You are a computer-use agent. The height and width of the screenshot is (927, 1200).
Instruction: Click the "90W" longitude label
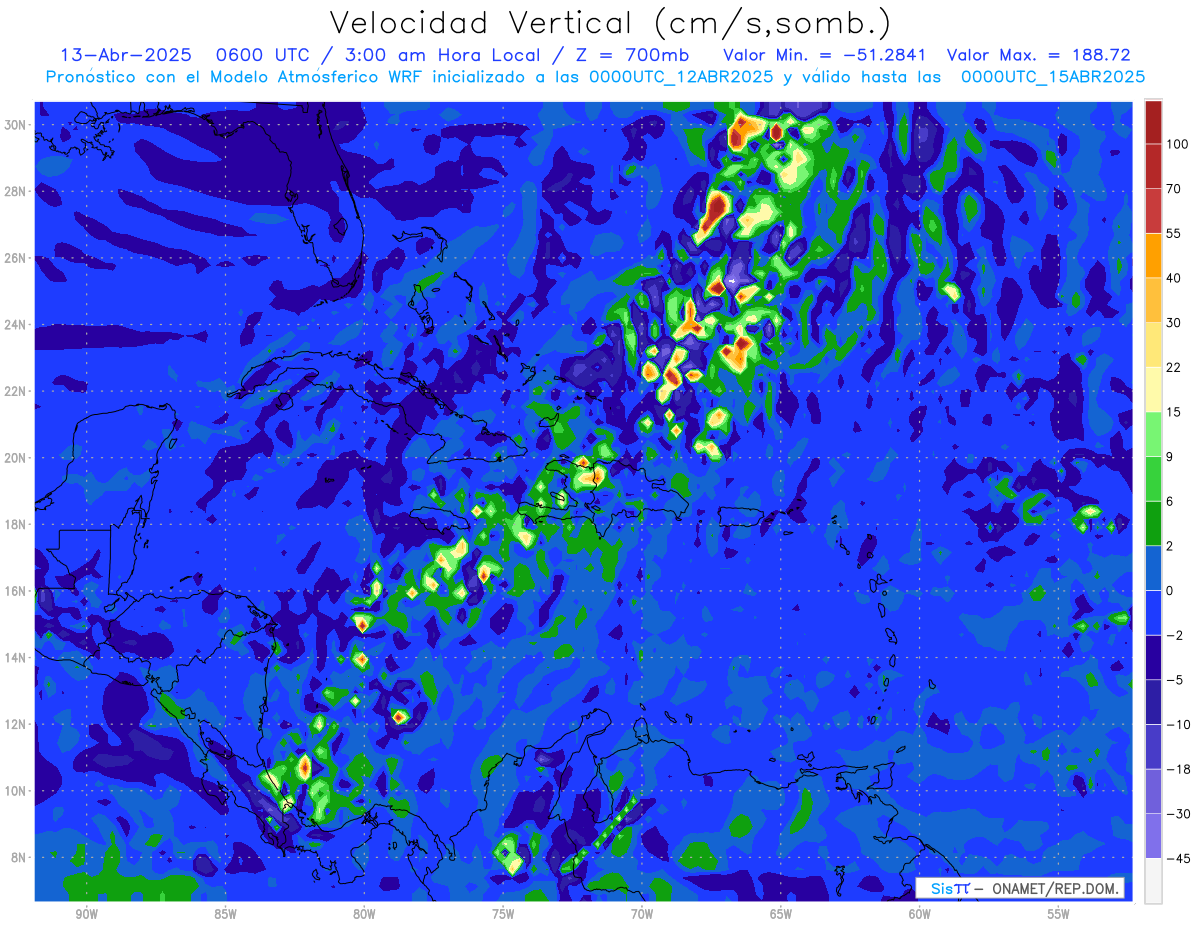point(87,914)
